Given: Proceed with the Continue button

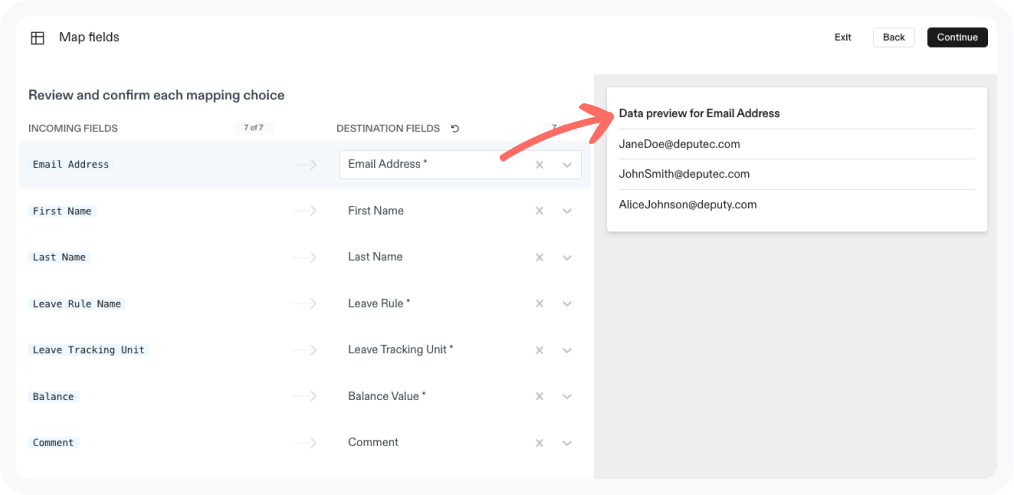Looking at the screenshot, I should click(x=957, y=38).
